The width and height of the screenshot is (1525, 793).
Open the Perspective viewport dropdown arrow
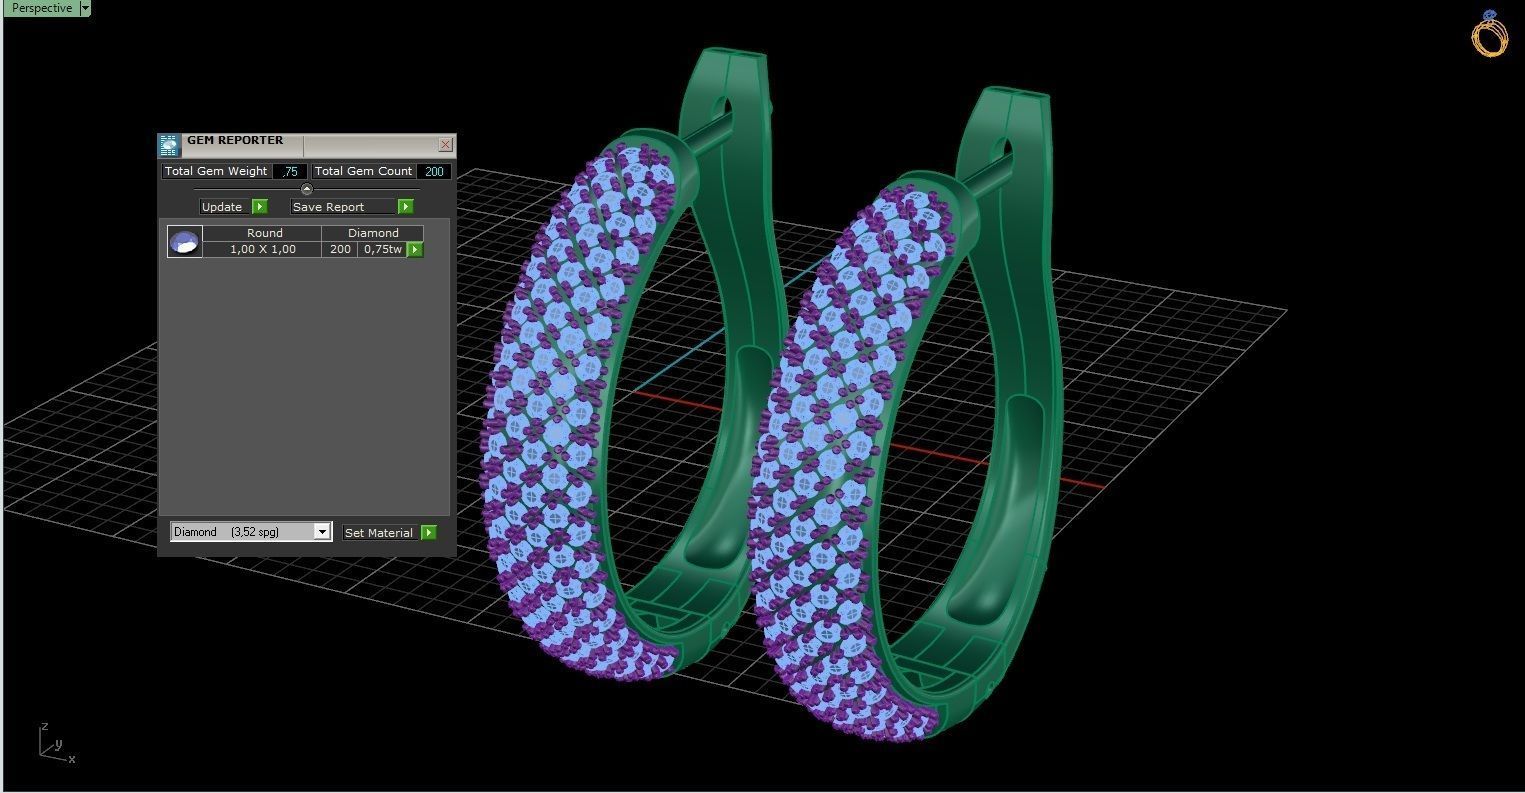tap(84, 8)
